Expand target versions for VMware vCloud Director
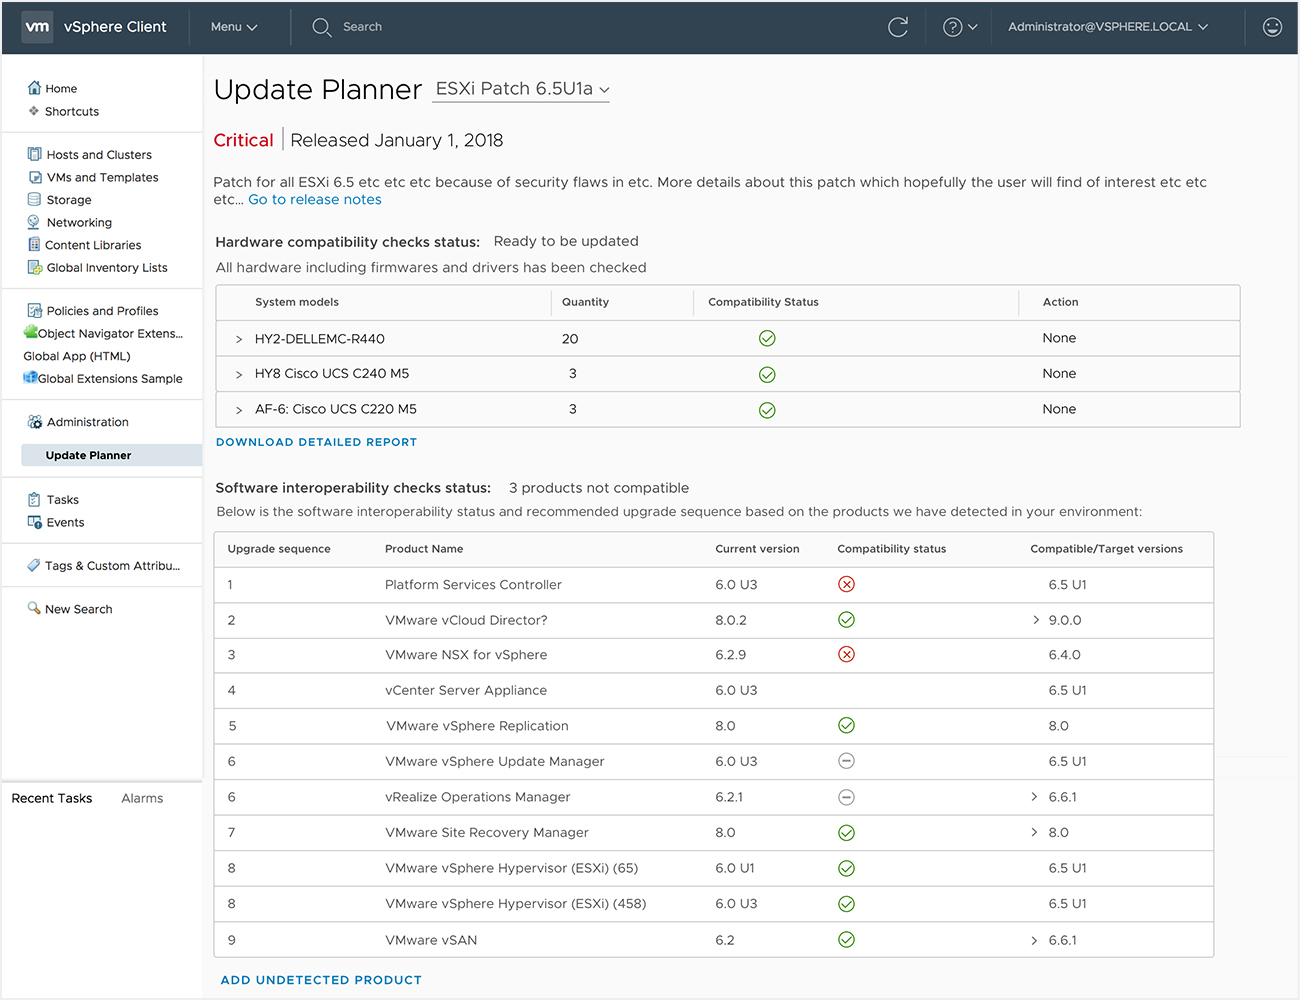1300x1000 pixels. click(x=1036, y=619)
